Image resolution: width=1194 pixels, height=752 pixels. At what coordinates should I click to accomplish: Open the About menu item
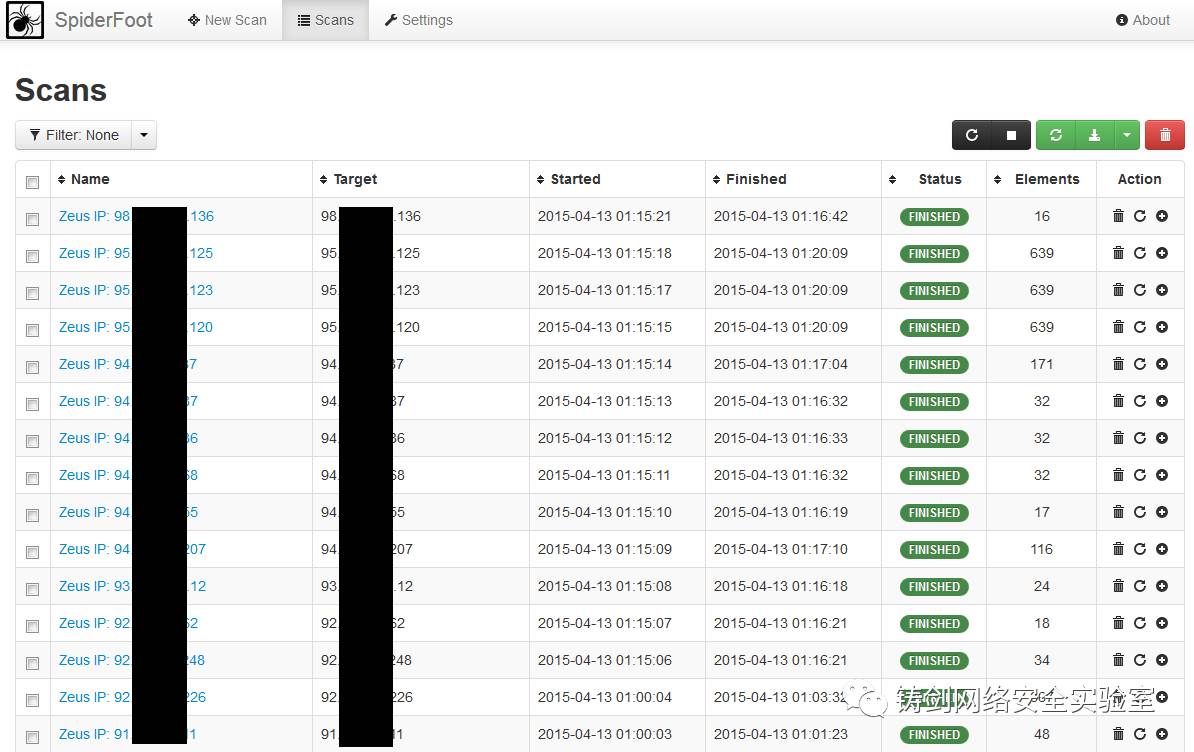point(1142,20)
